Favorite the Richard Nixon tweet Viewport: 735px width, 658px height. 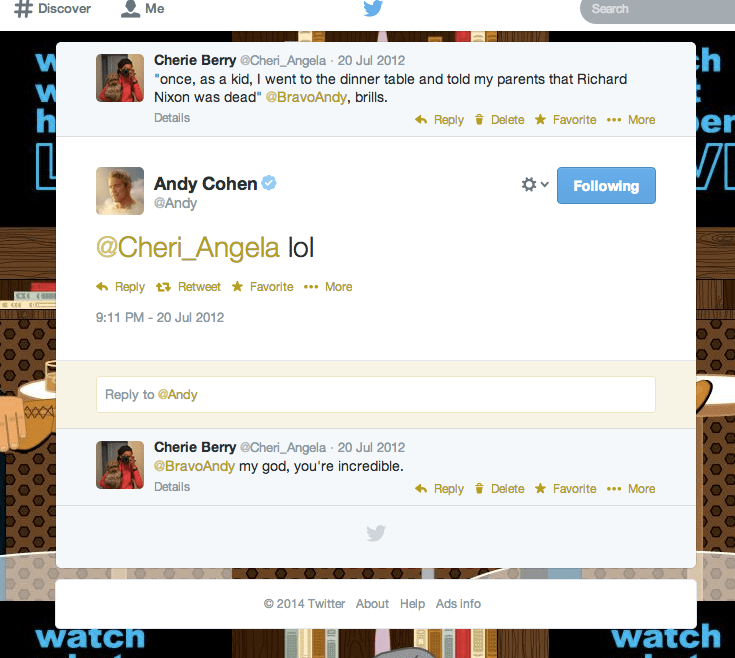click(x=566, y=120)
